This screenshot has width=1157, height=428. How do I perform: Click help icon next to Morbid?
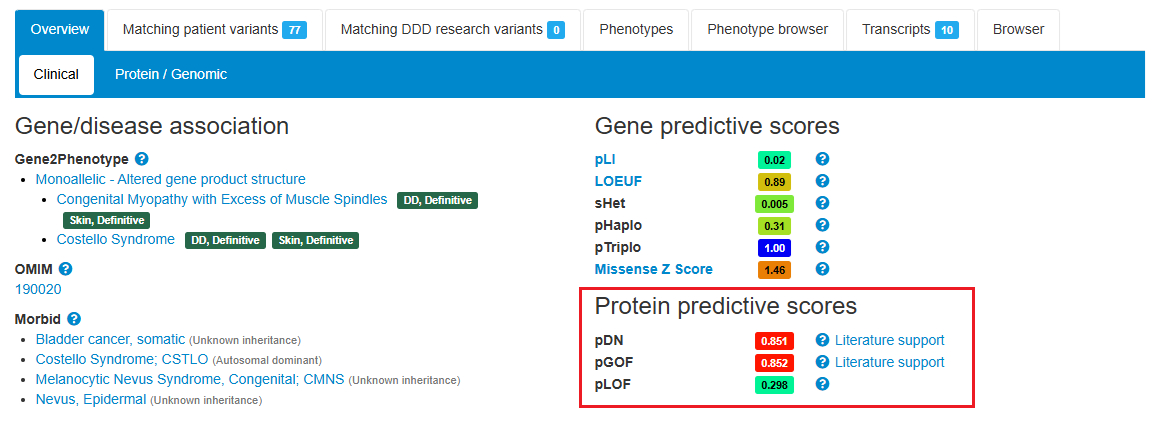74,319
